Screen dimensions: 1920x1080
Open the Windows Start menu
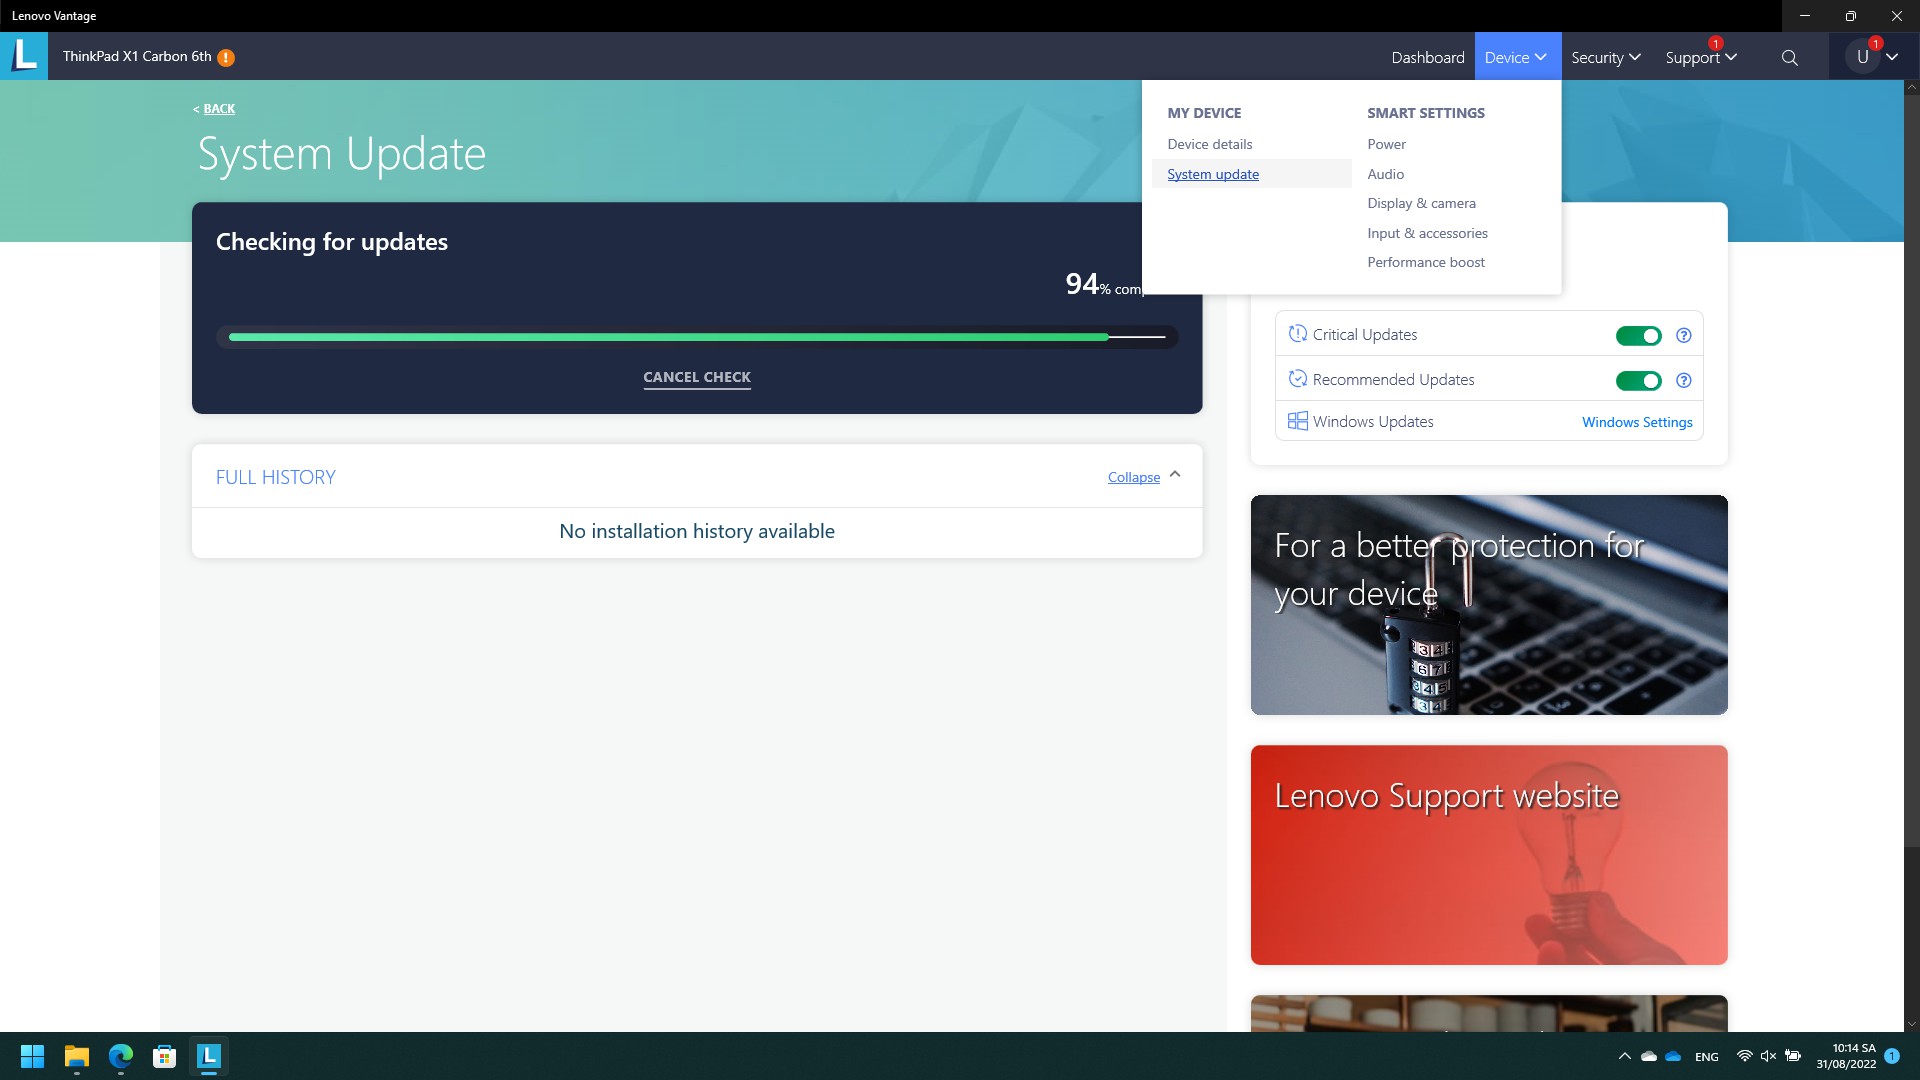[x=32, y=1056]
